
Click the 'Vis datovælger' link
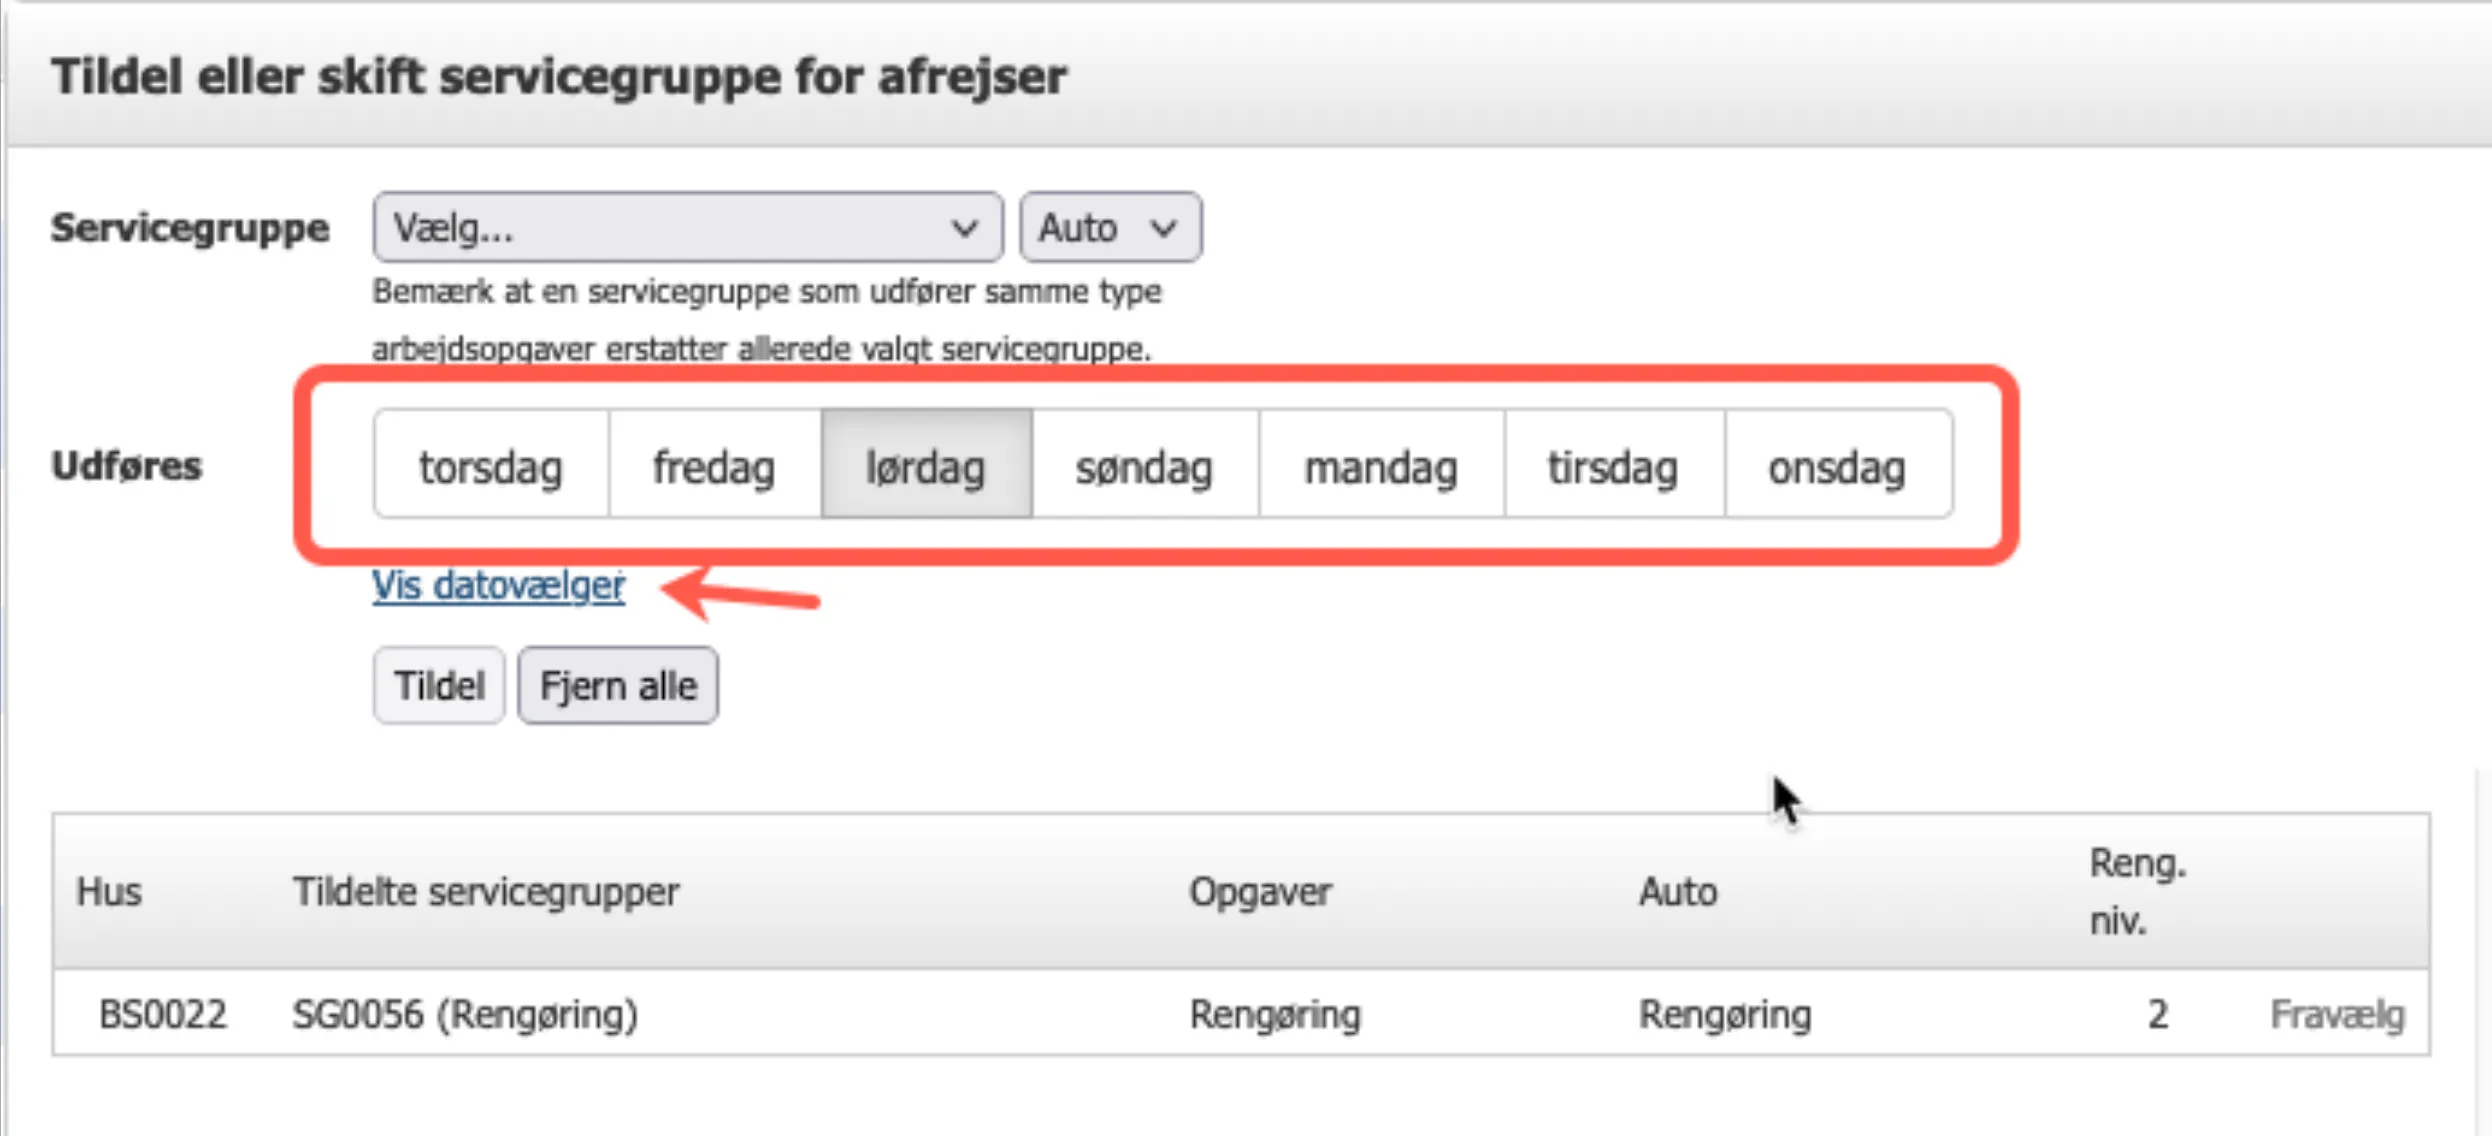click(498, 586)
